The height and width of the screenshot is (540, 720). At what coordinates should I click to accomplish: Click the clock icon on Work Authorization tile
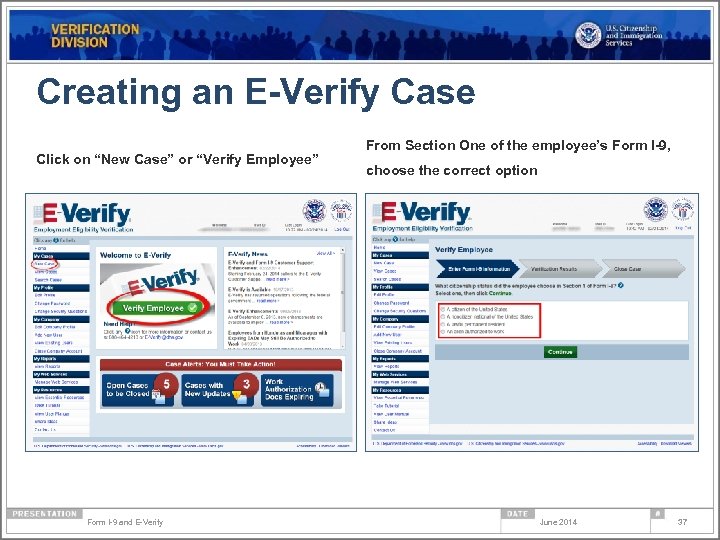click(322, 389)
